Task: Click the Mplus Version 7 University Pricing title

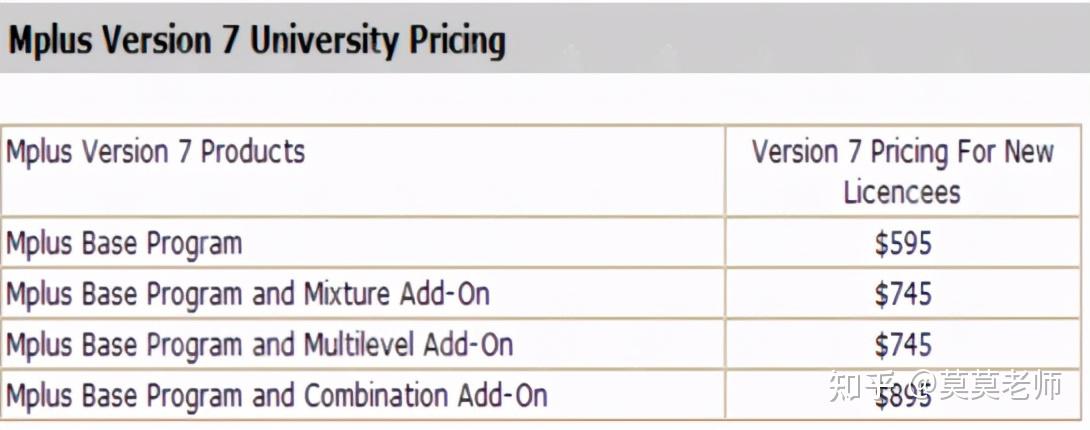Action: point(257,41)
